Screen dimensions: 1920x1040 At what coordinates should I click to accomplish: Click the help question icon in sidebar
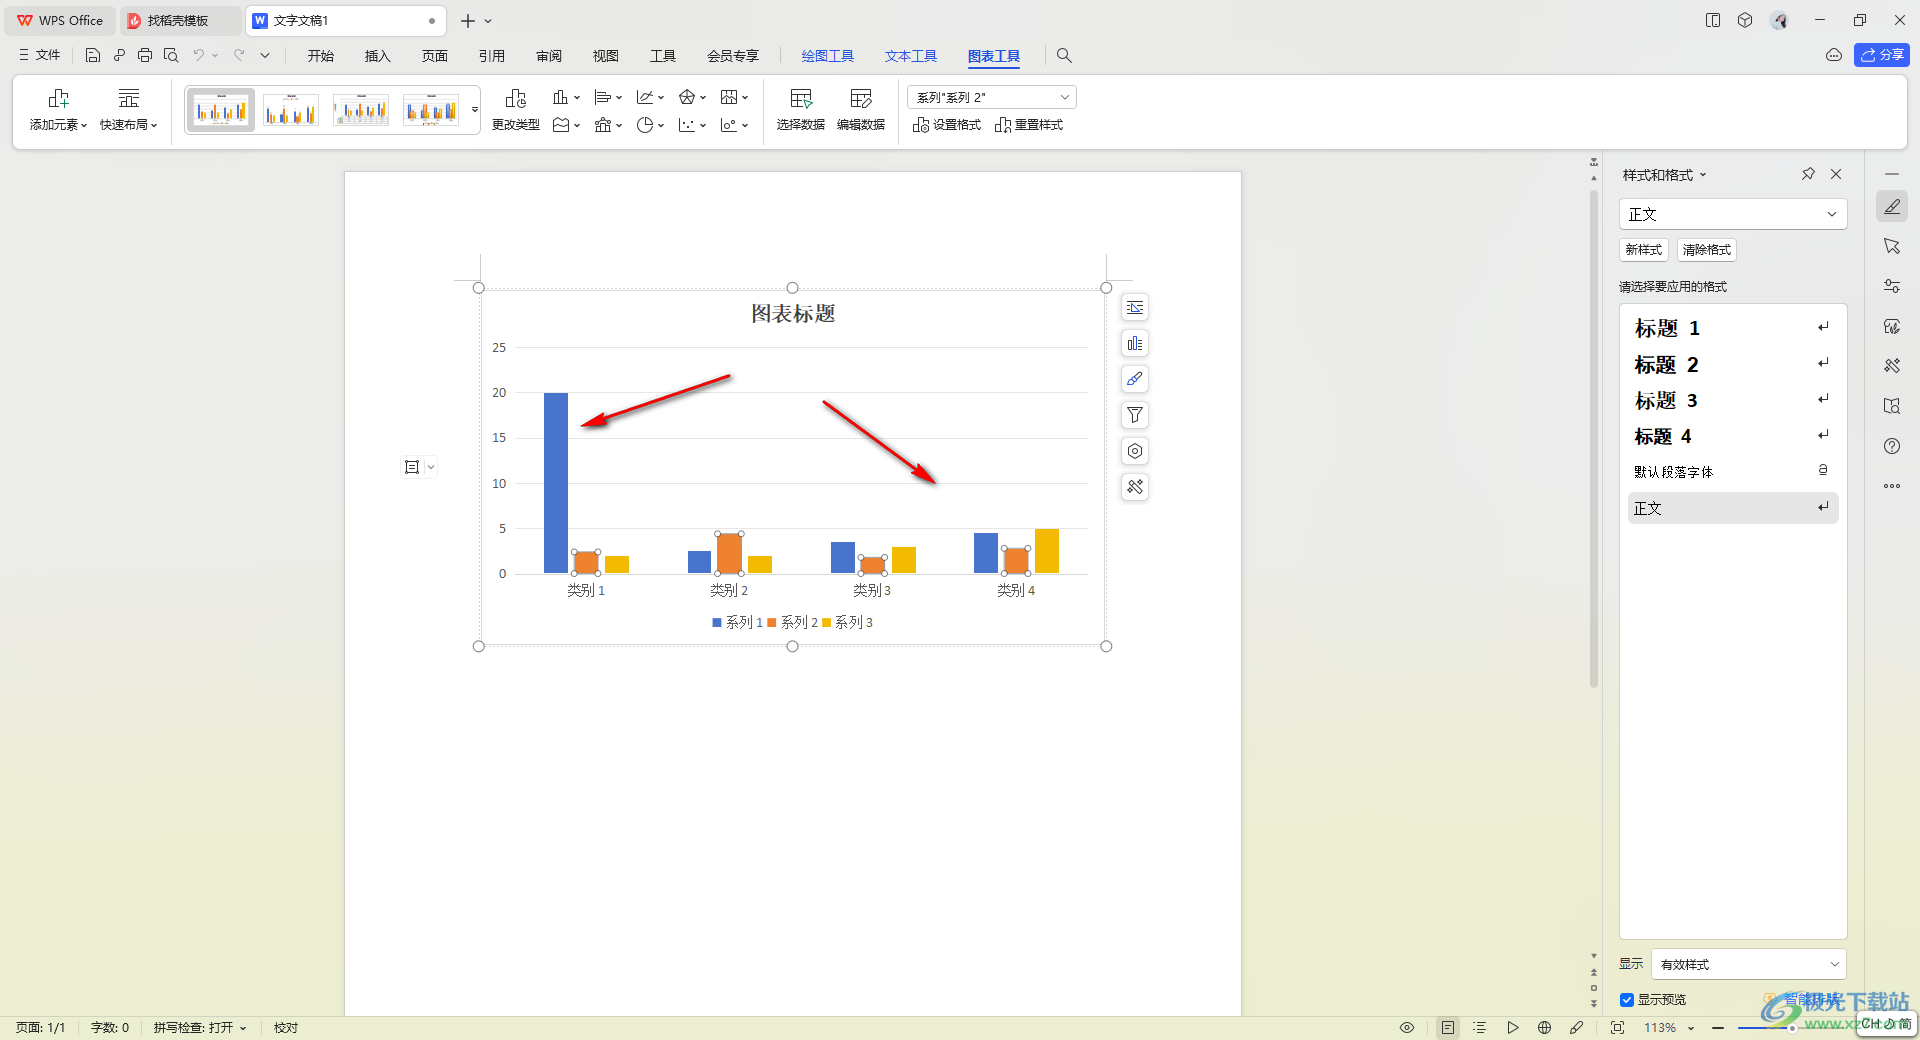coord(1892,446)
